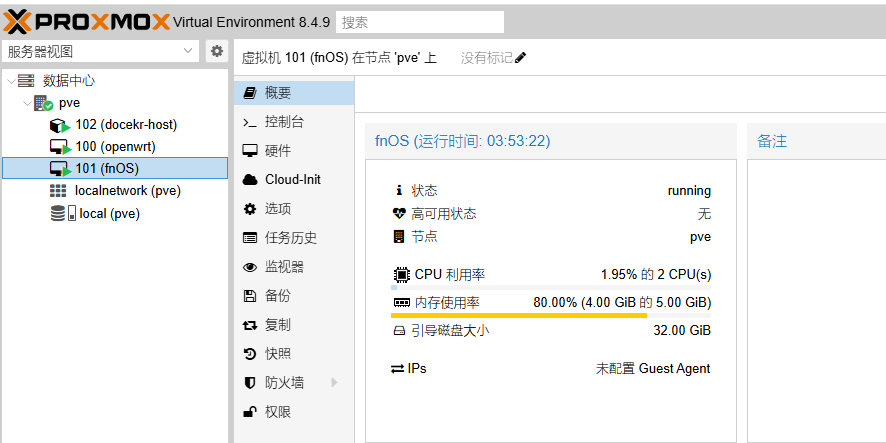Collapse the 数据中心 tree node

click(x=11, y=81)
